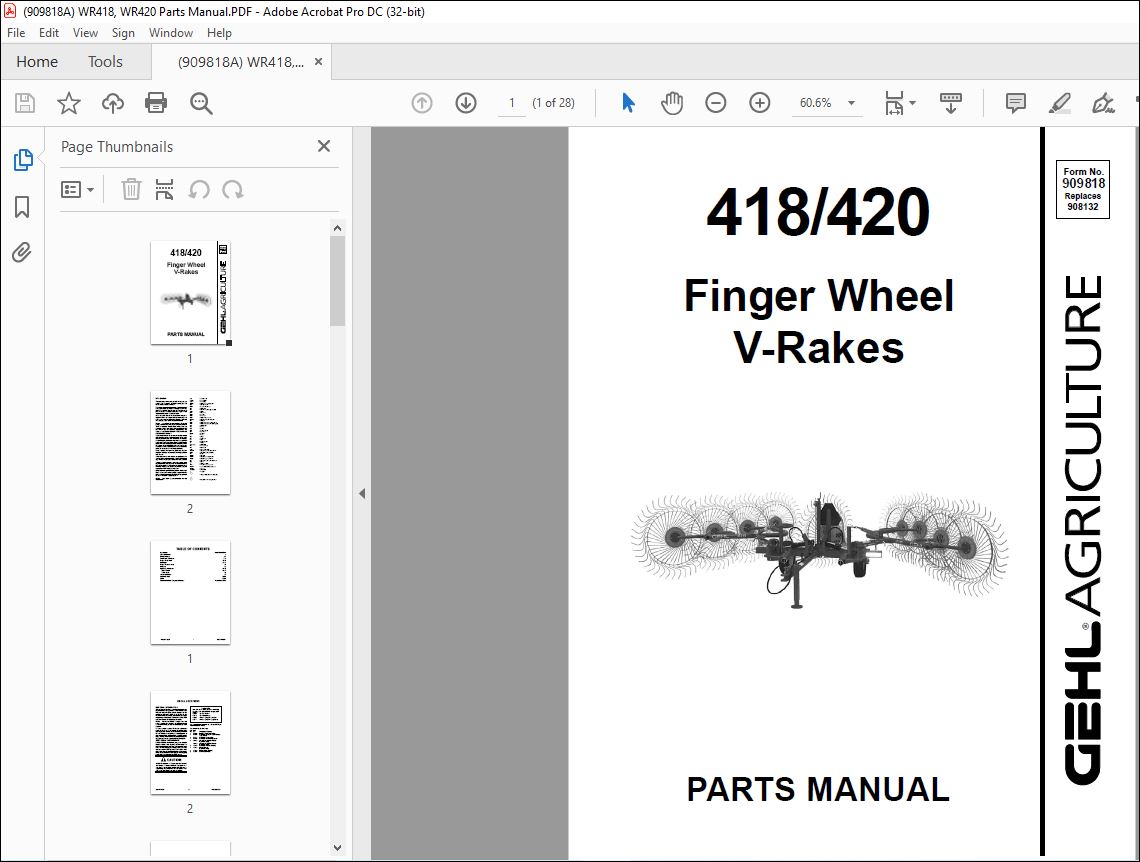Image resolution: width=1140 pixels, height=862 pixels.
Task: Open the Attachments paperclip panel
Action: tap(22, 253)
